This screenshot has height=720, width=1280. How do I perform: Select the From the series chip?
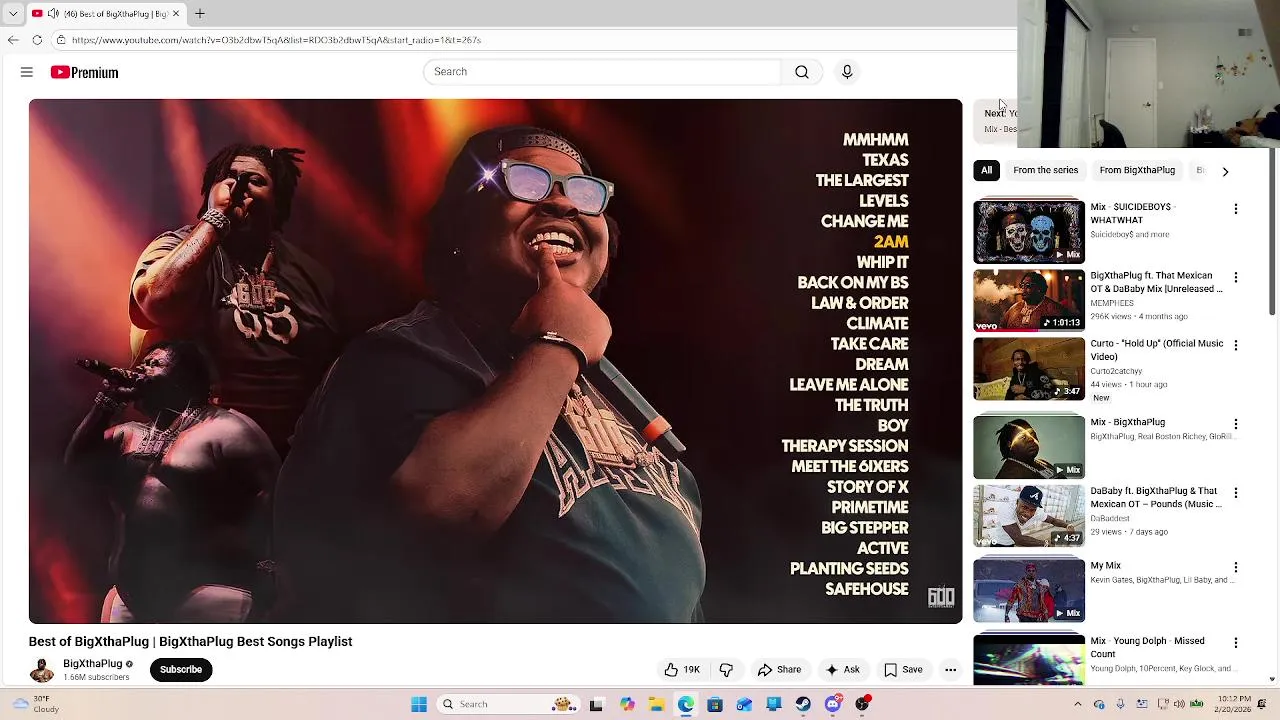click(1045, 170)
